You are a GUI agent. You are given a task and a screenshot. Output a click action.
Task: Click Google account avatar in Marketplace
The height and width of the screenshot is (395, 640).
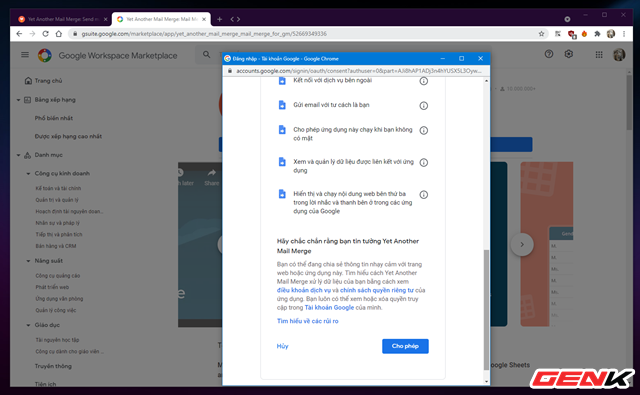(x=619, y=55)
